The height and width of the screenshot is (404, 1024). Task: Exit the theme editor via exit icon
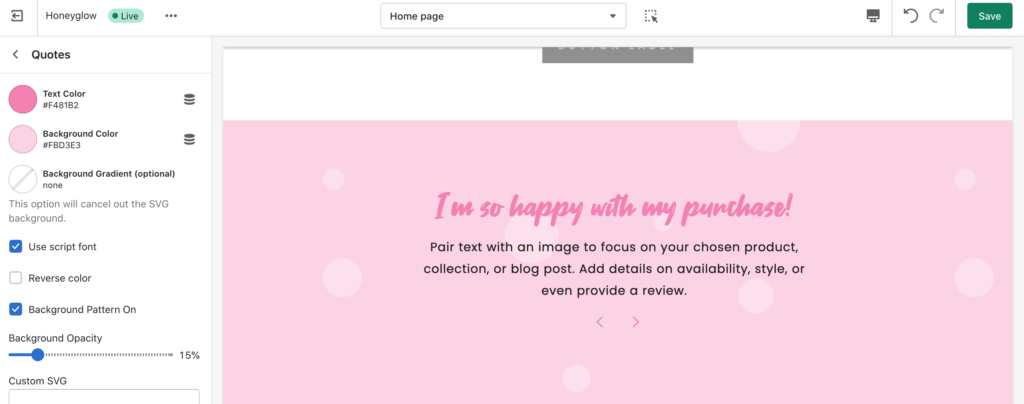click(17, 16)
